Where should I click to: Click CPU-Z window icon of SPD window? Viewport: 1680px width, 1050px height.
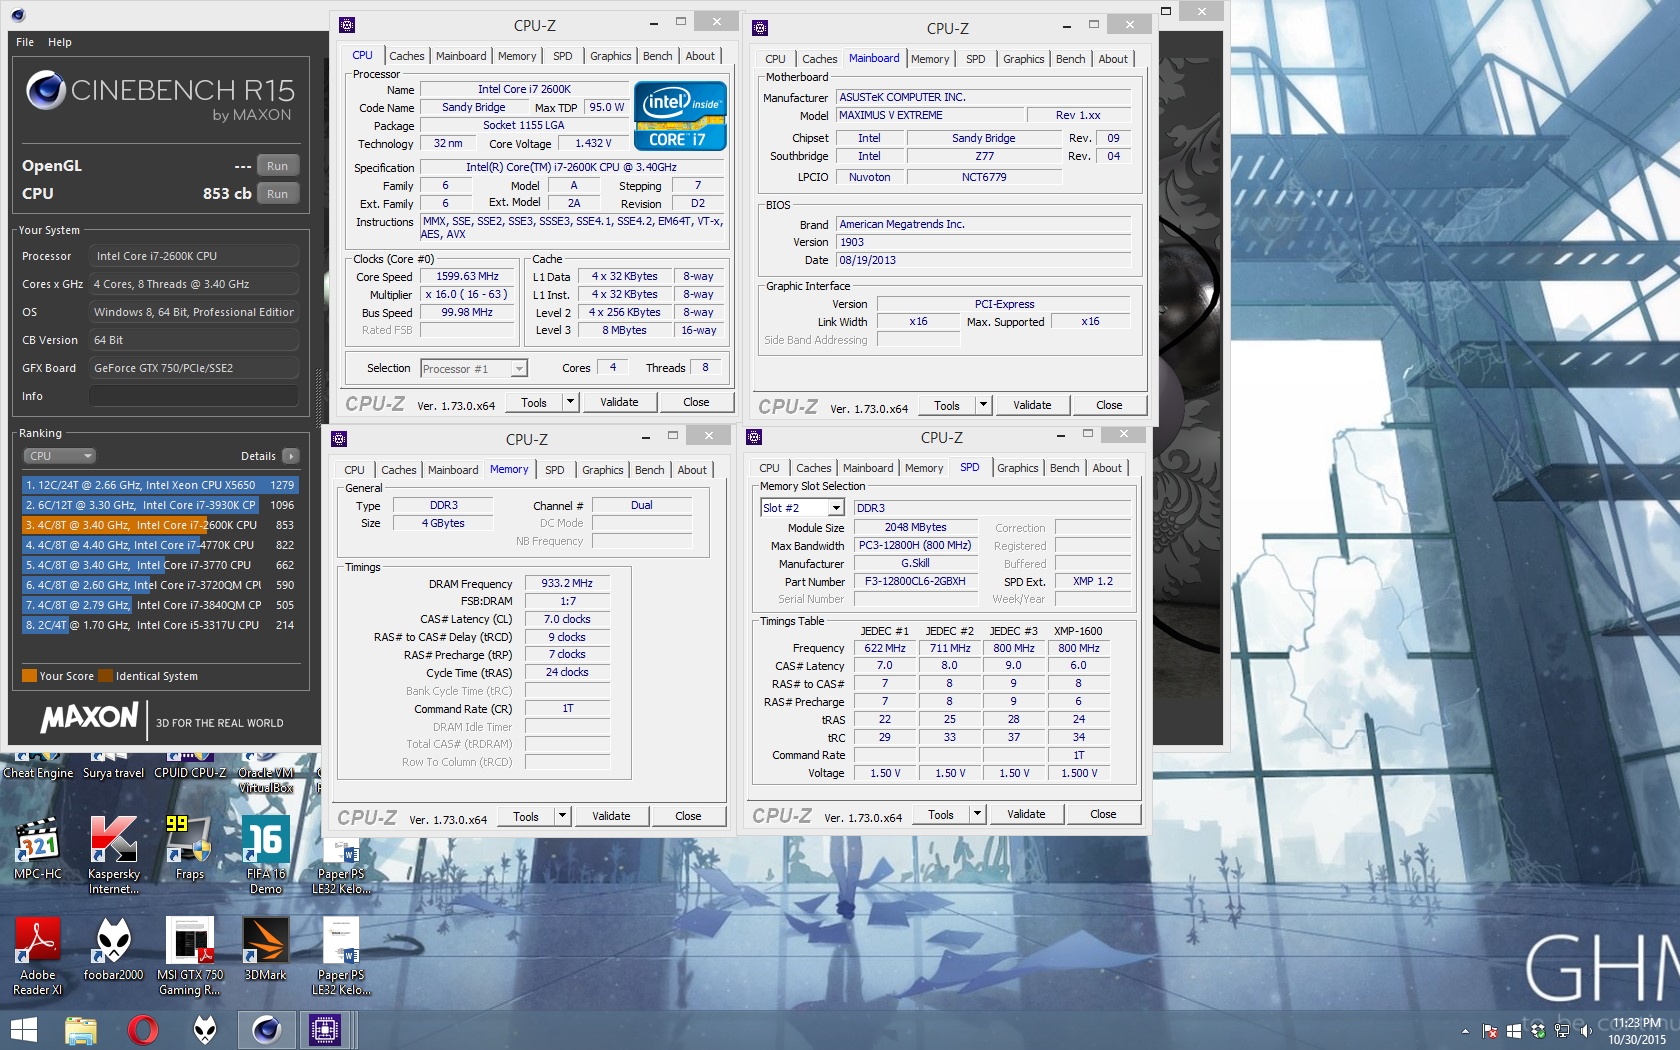coord(754,437)
